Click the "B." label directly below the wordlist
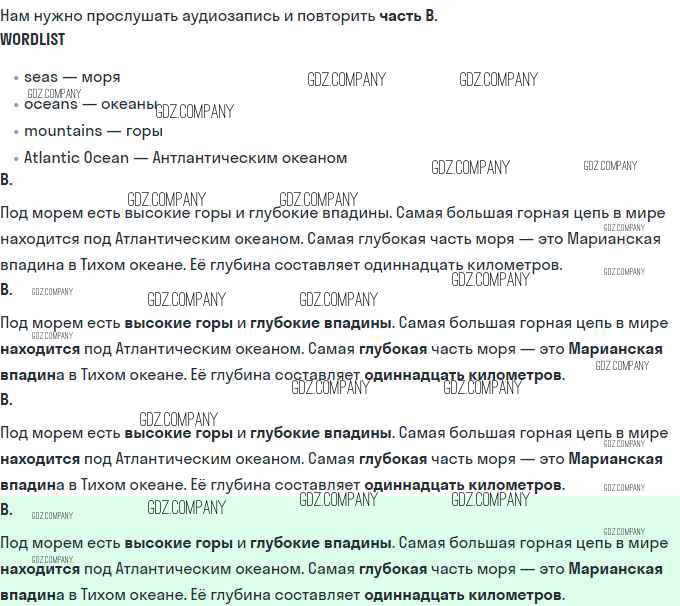The image size is (680, 606). click(6, 180)
